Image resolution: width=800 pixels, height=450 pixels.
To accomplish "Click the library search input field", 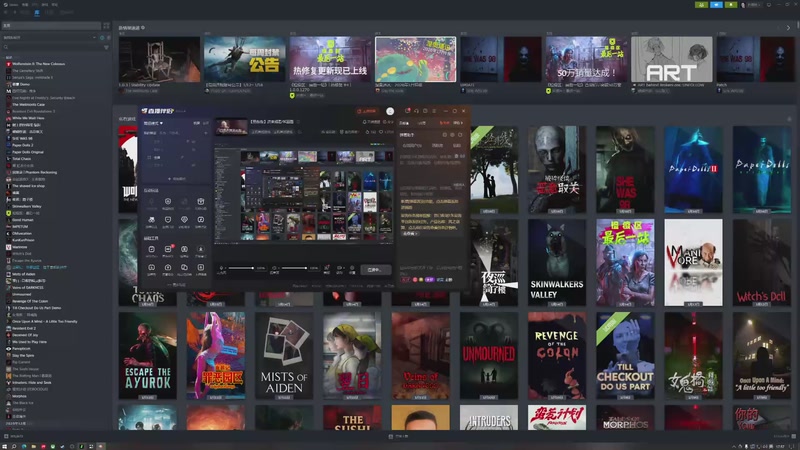I will (53, 47).
